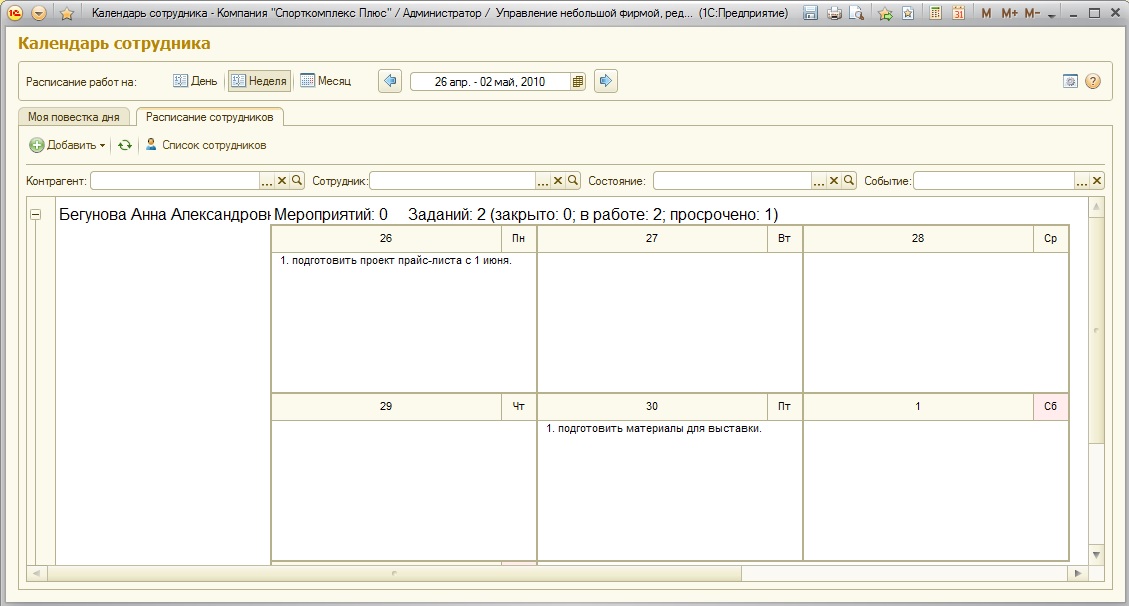Open Список сотрудников

[206, 145]
